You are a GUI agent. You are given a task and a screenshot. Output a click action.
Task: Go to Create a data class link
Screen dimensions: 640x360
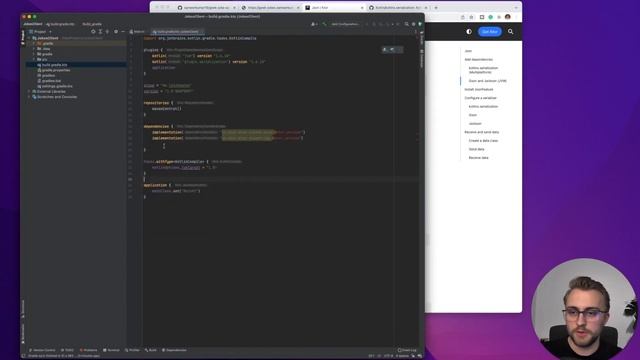click(x=483, y=141)
